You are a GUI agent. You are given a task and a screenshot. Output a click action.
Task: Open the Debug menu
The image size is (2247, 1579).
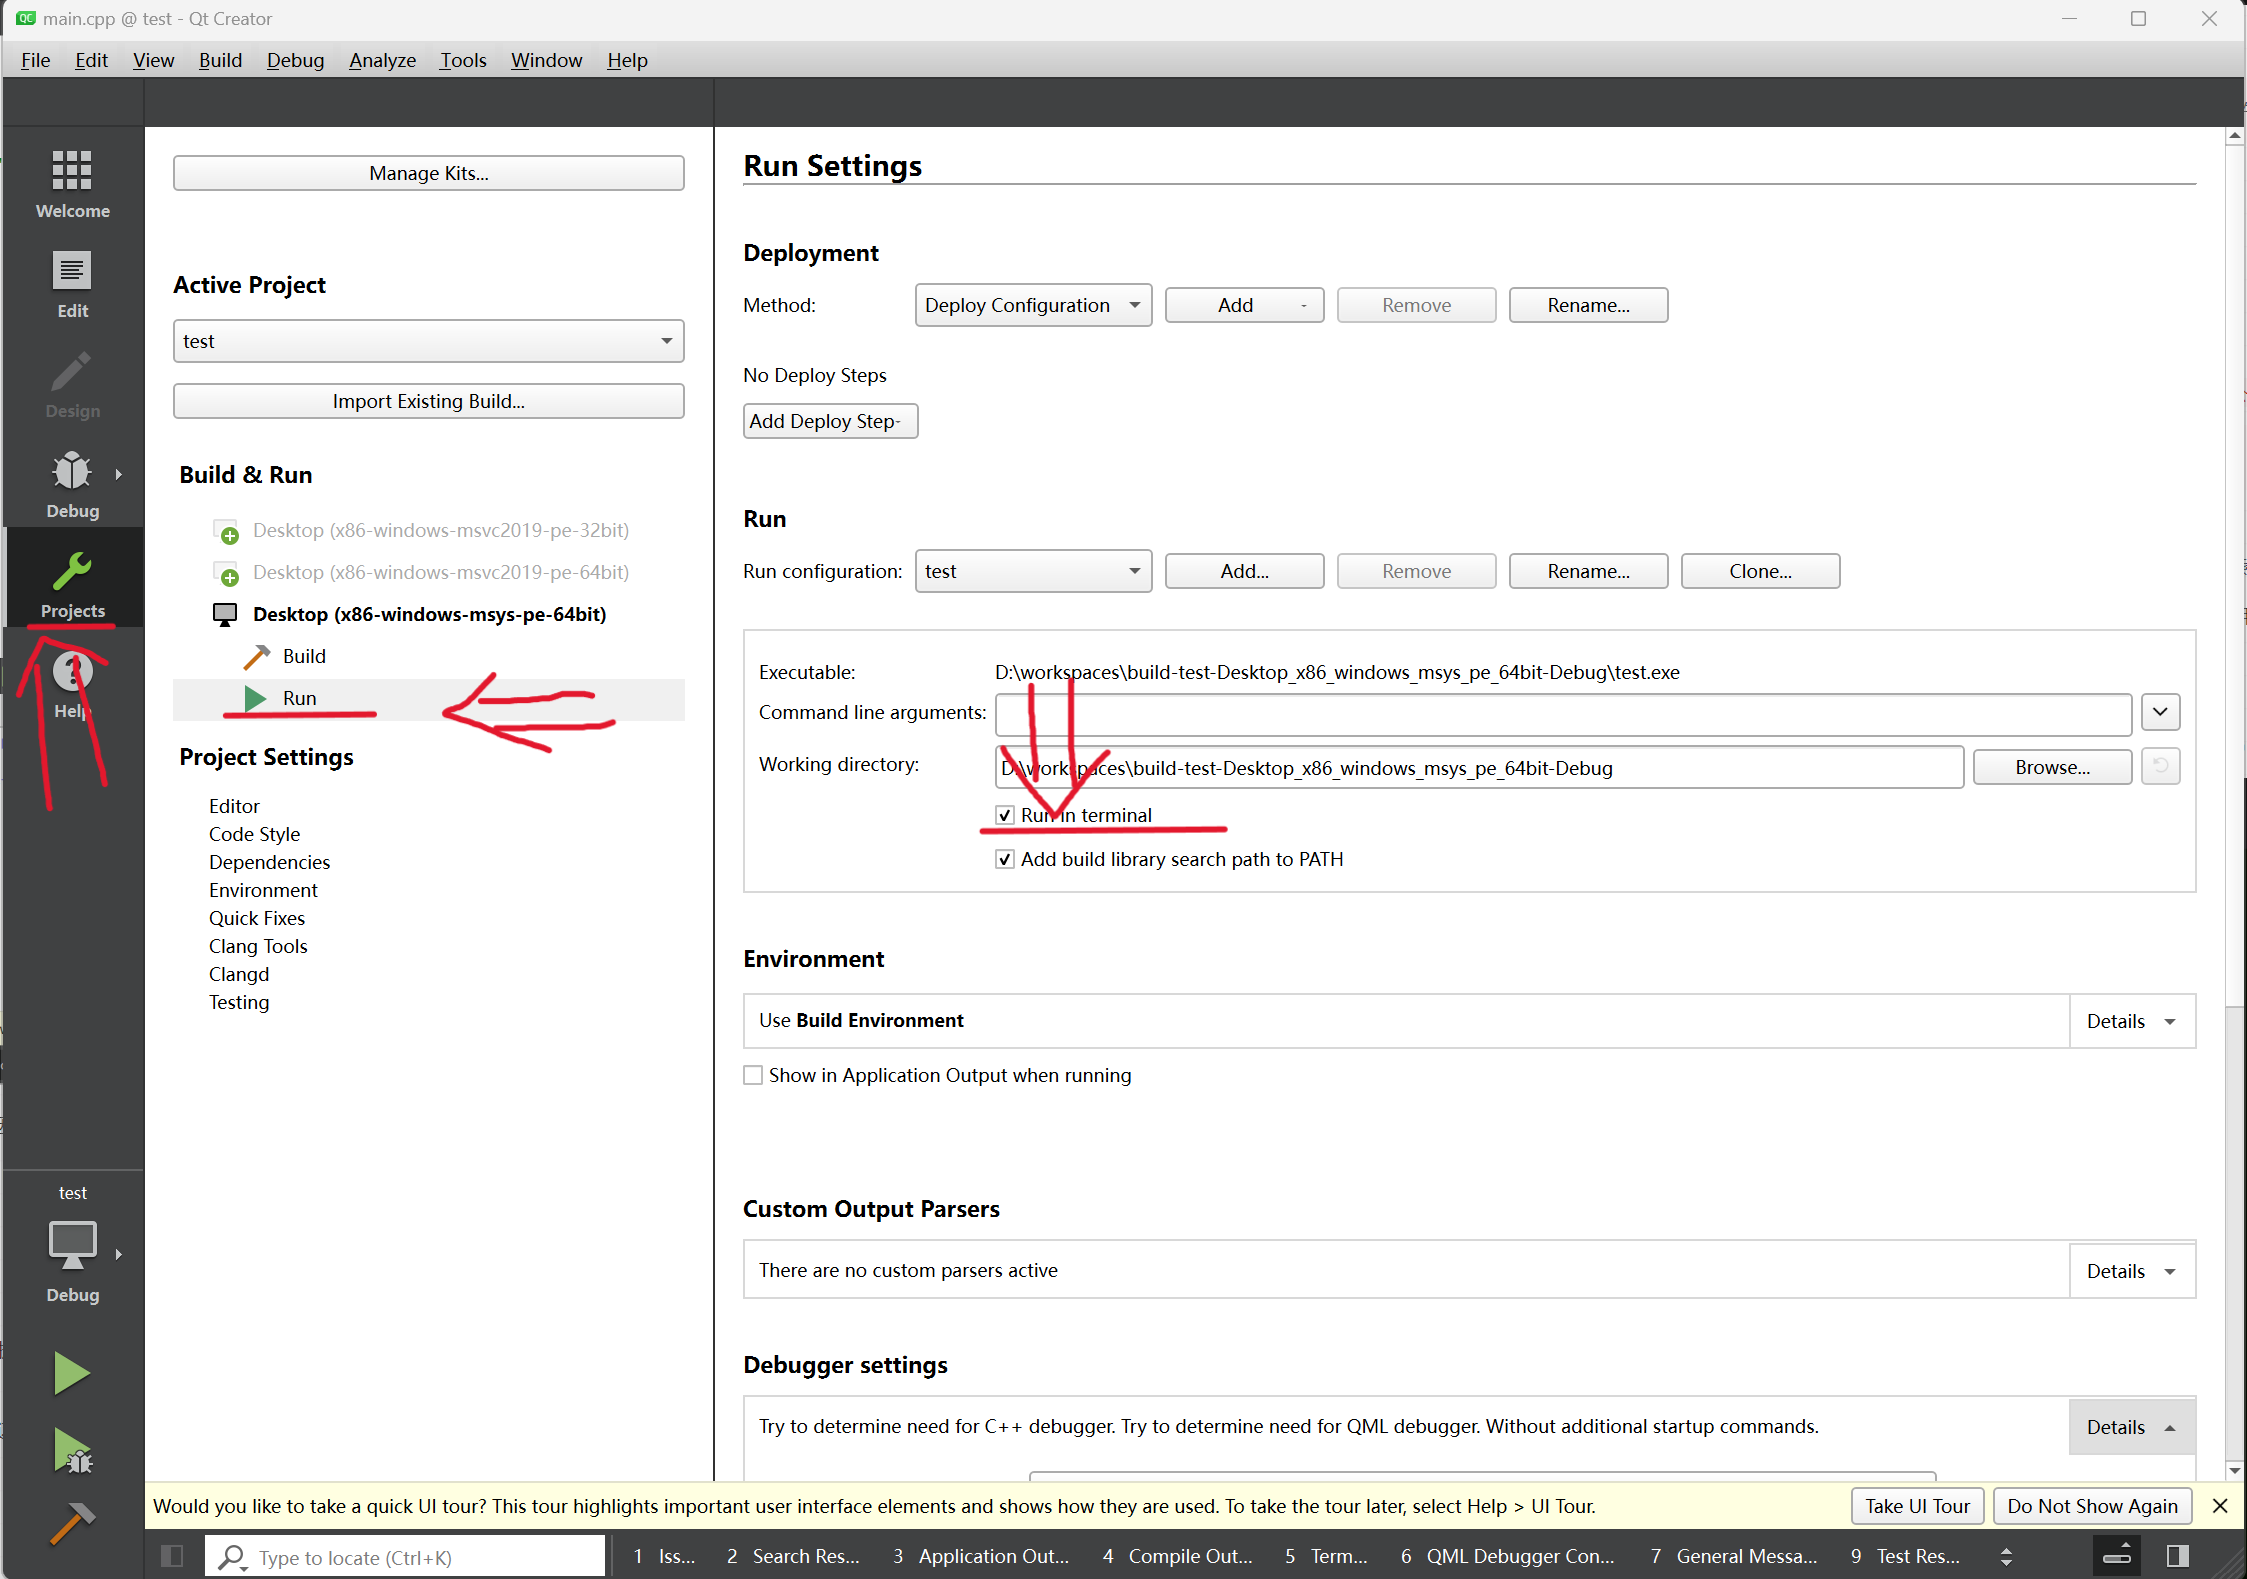[x=295, y=60]
